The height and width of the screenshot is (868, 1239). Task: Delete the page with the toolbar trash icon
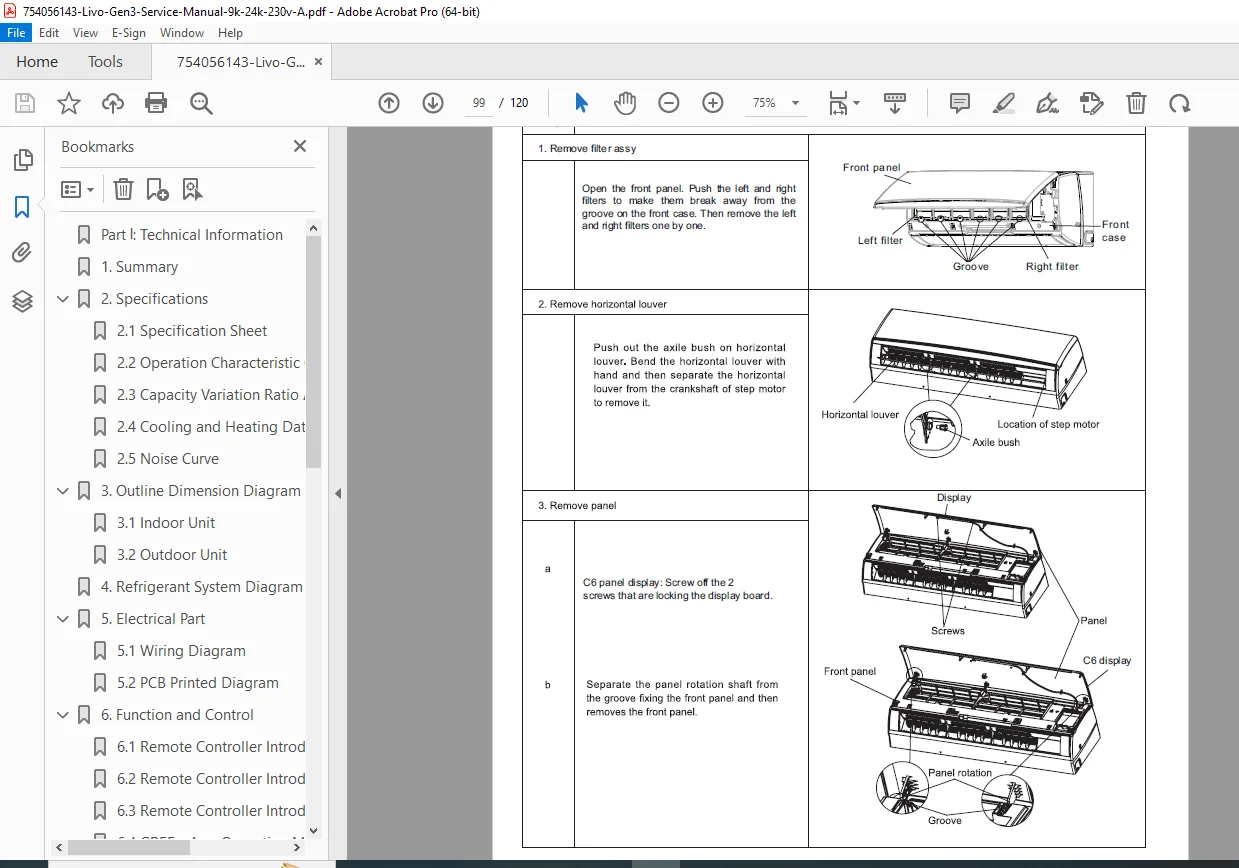1136,103
